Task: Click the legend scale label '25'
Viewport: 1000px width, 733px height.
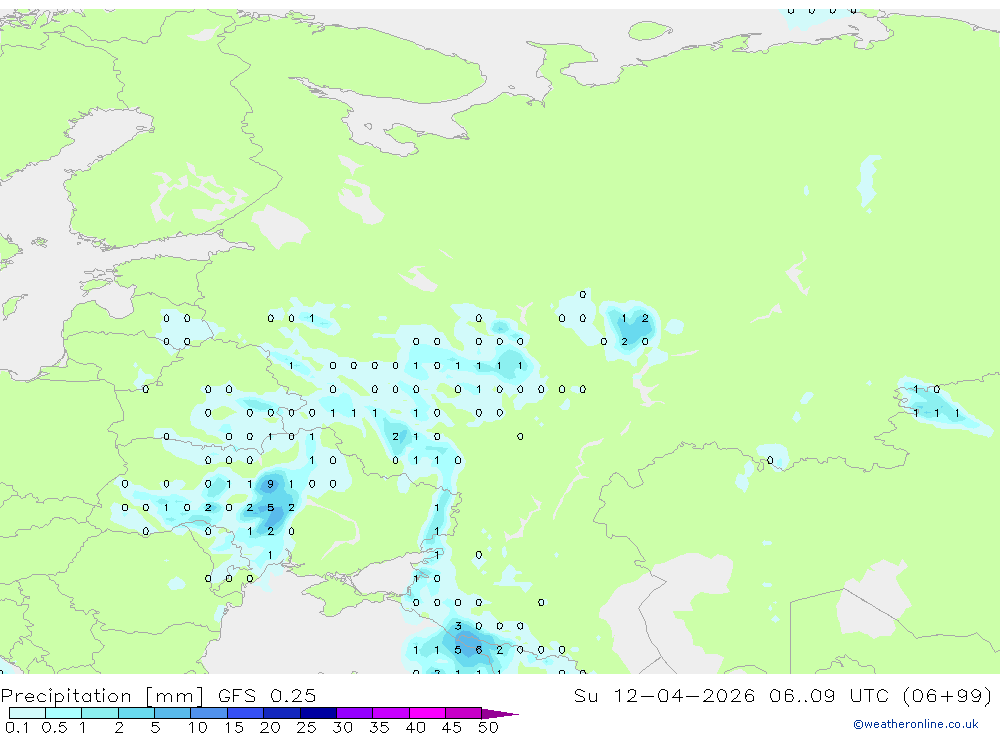Action: [x=306, y=727]
